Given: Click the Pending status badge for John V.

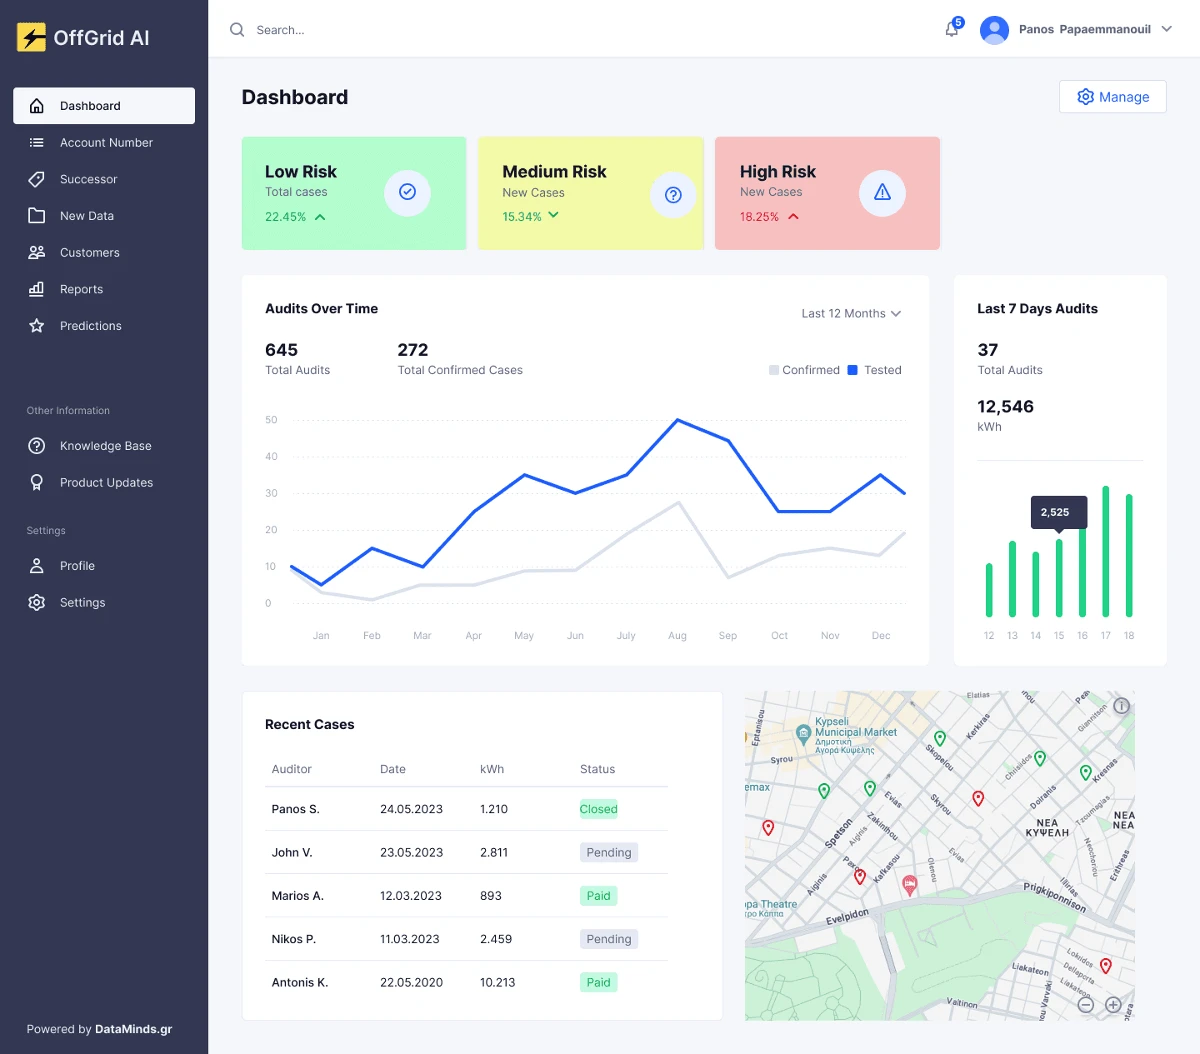Looking at the screenshot, I should click(609, 853).
